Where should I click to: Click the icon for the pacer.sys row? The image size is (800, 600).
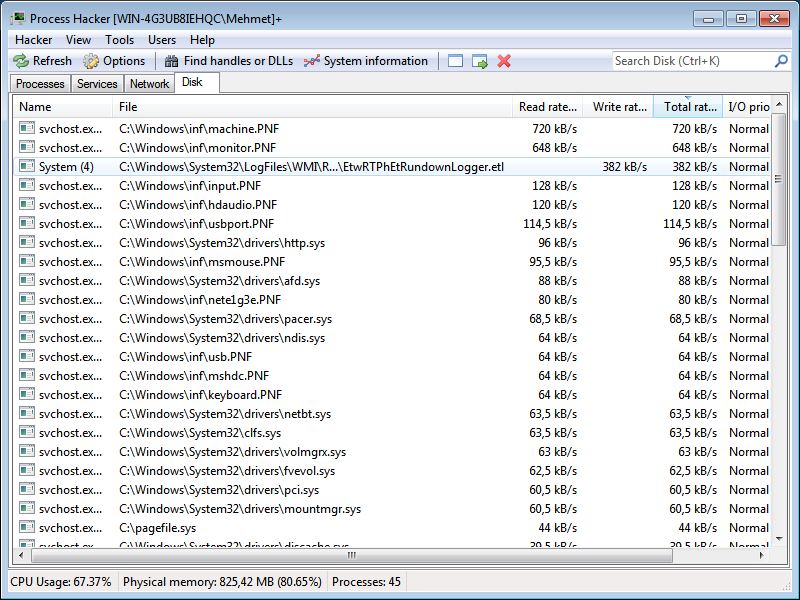pos(27,318)
